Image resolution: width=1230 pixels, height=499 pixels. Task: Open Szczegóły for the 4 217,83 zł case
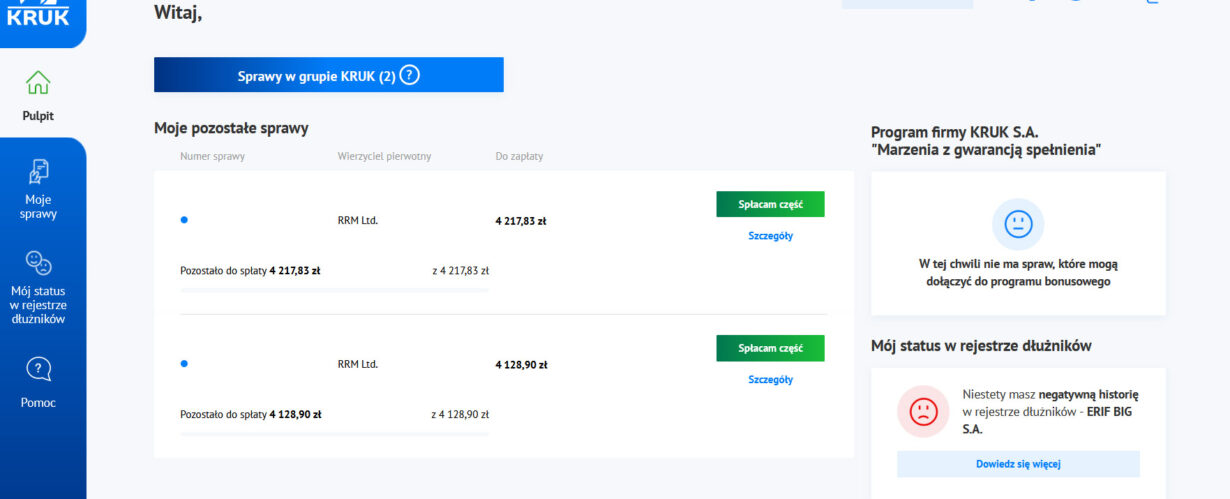tap(770, 236)
